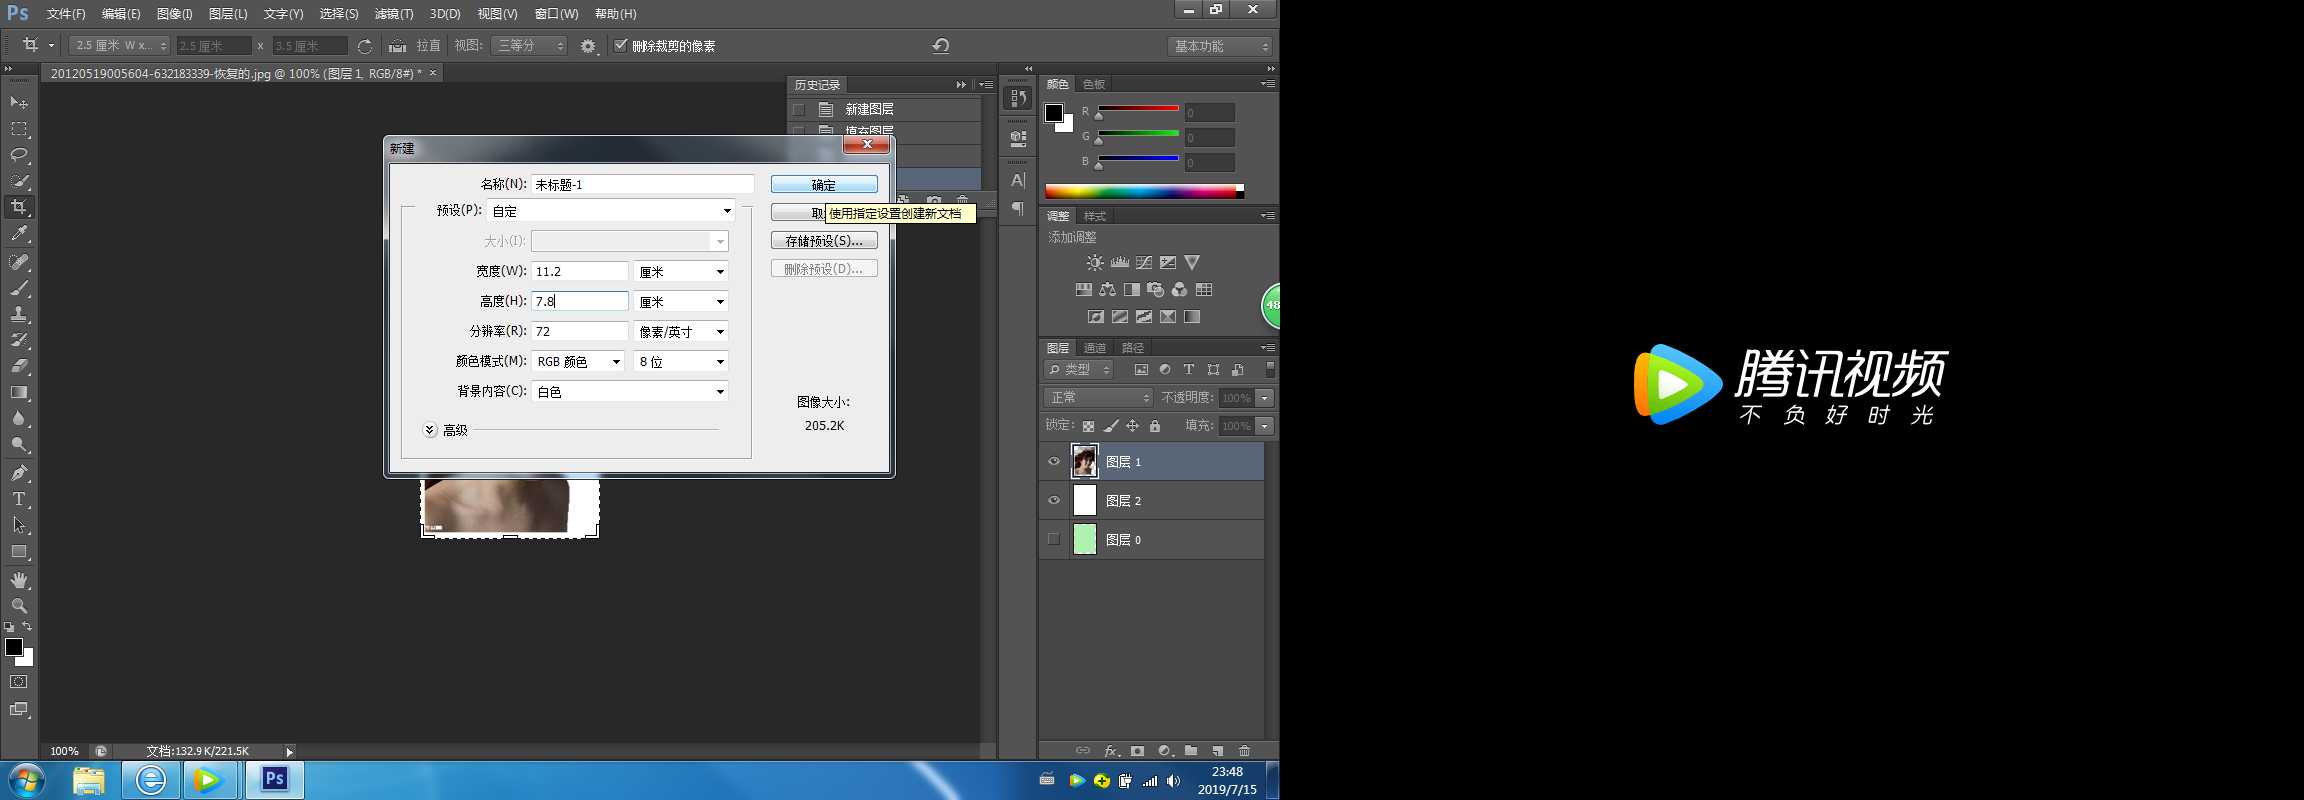The height and width of the screenshot is (800, 2304).
Task: Click foreground color swatch in toolbox
Action: tap(14, 647)
